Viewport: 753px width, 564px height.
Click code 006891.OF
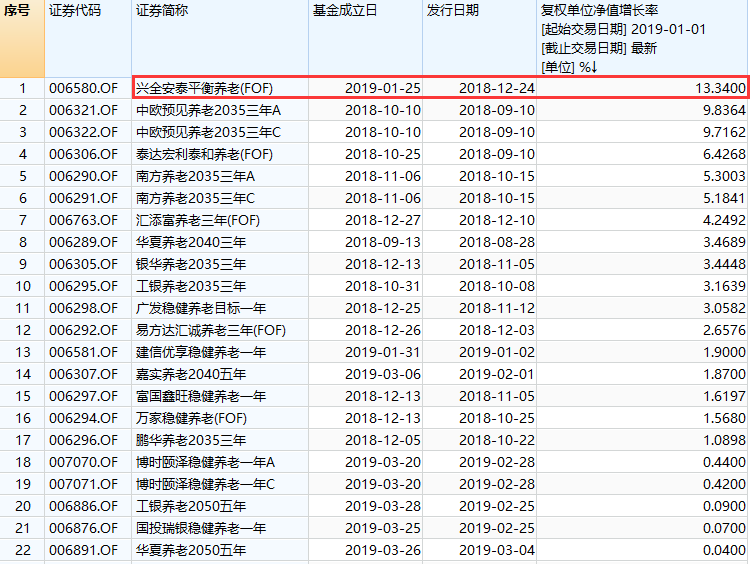tap(83, 551)
